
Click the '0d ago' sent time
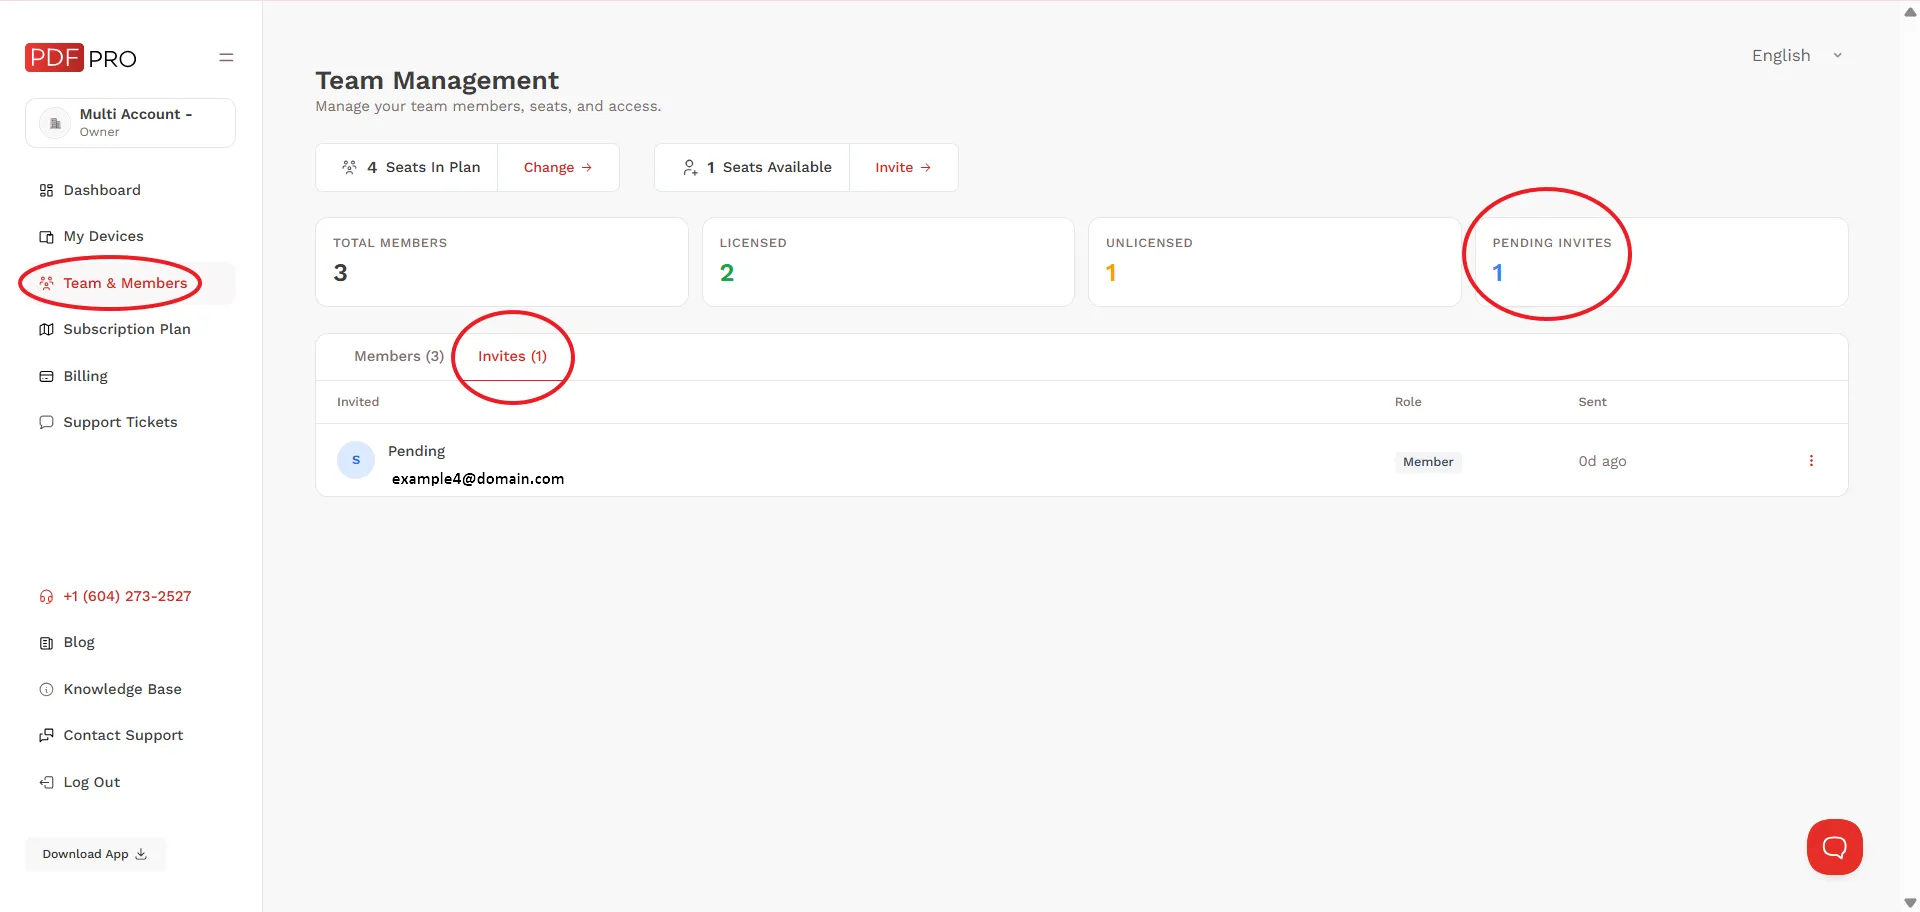point(1602,461)
